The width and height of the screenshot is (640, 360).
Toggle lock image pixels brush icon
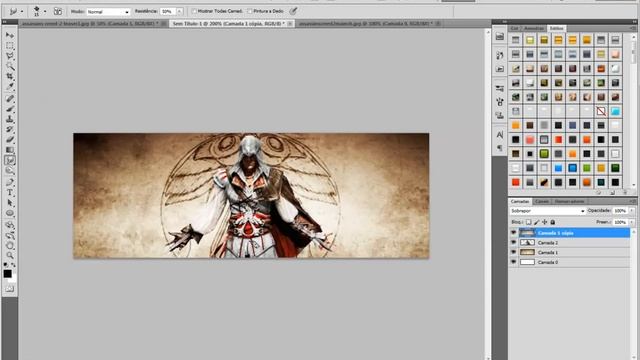537,222
